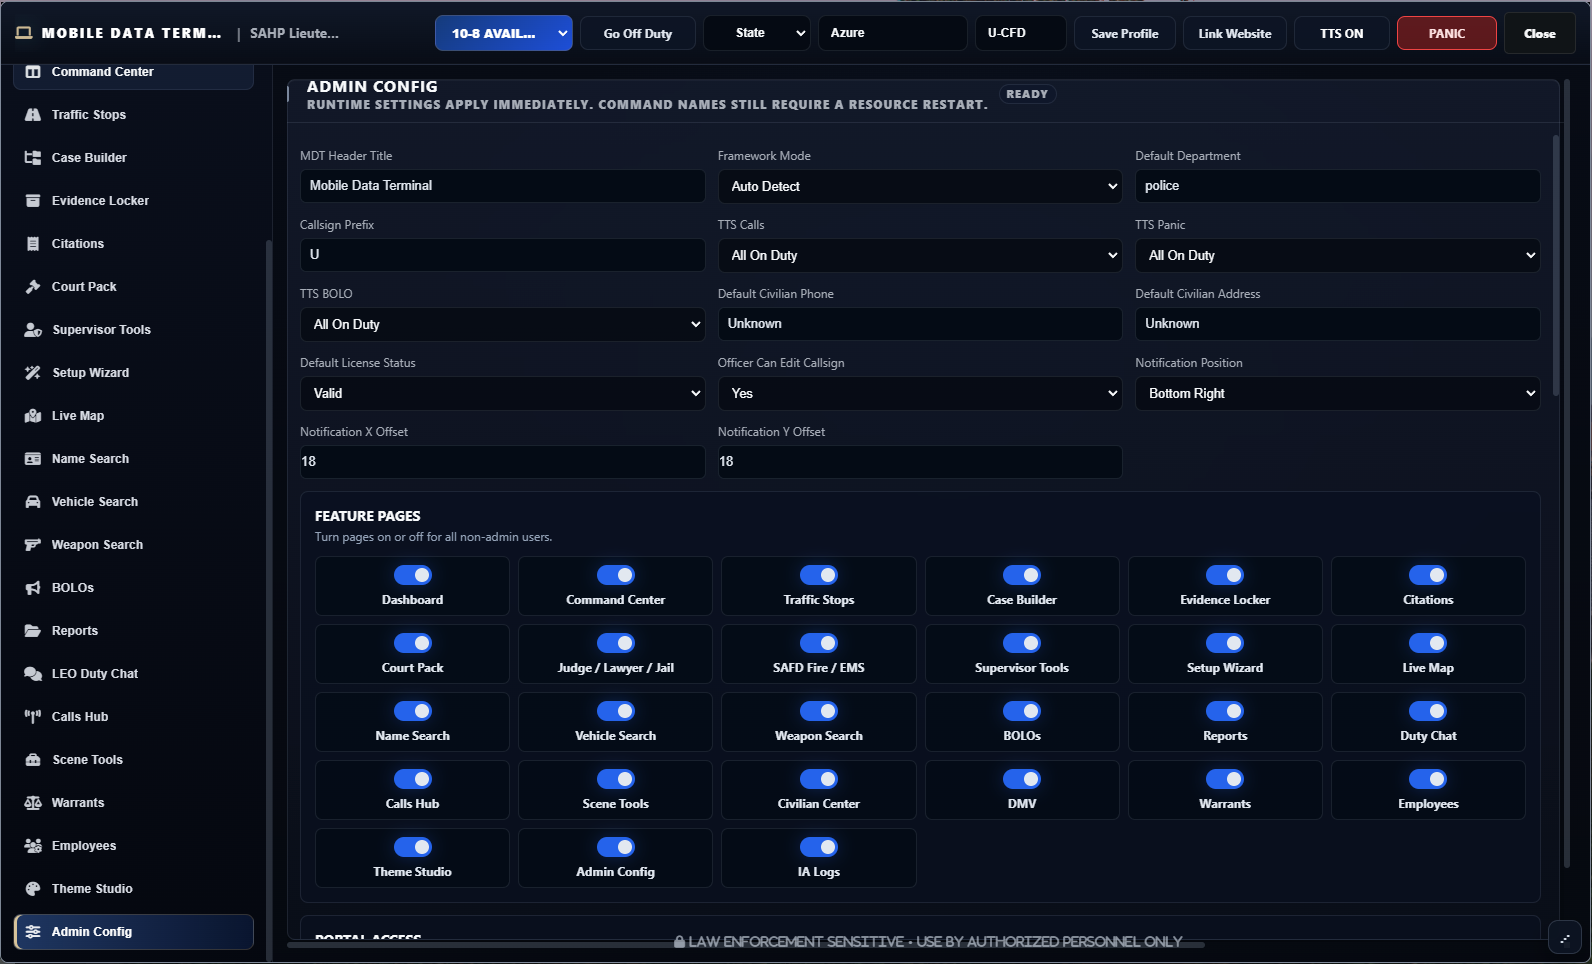Click the Command Center sidebar icon

[x=33, y=72]
